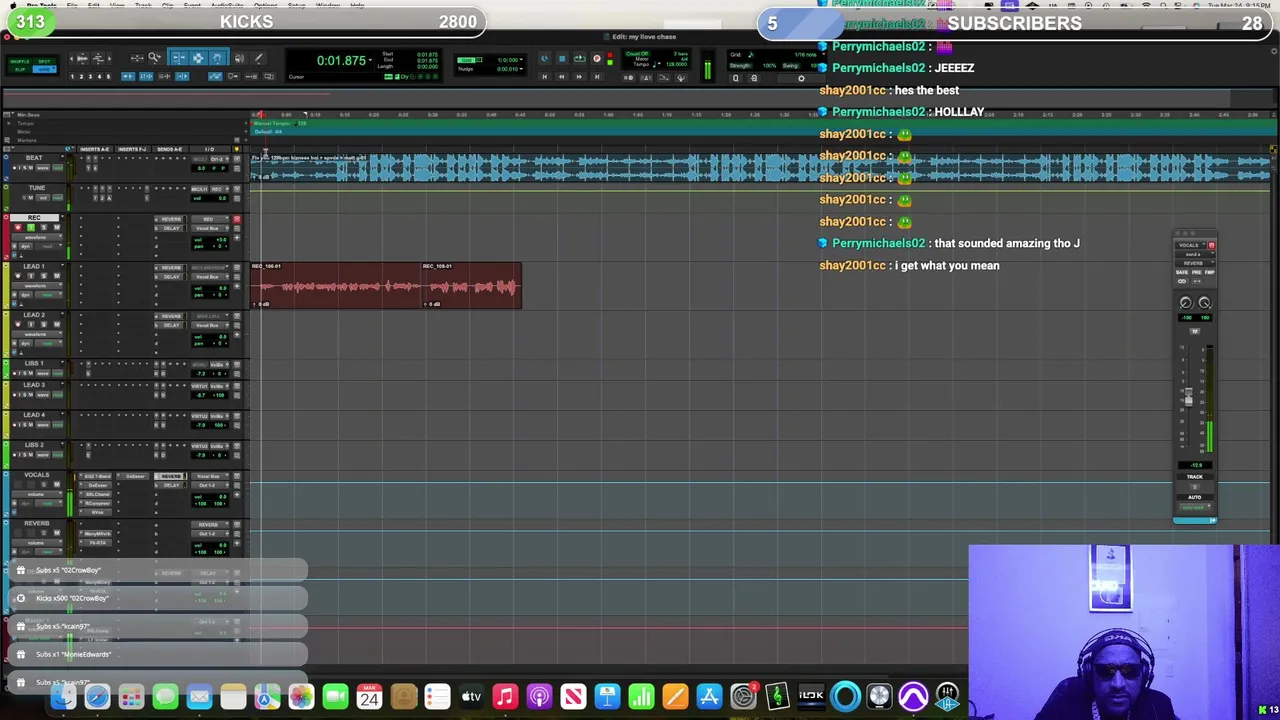Select the Zoomer tool magnifier
Image resolution: width=1280 pixels, height=720 pixels.
pos(154,58)
